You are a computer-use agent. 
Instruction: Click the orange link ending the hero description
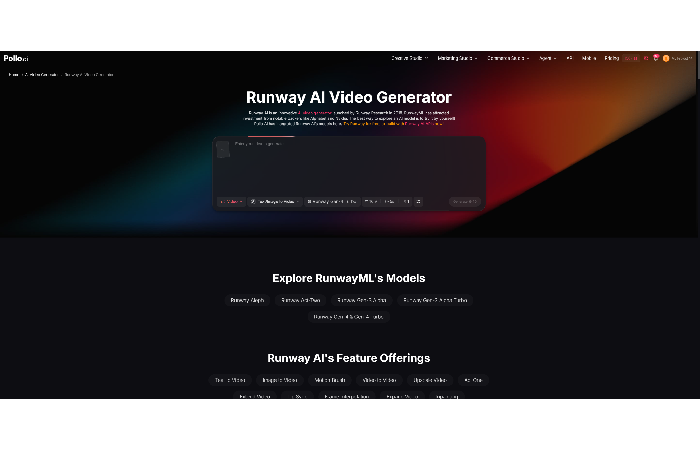click(392, 124)
